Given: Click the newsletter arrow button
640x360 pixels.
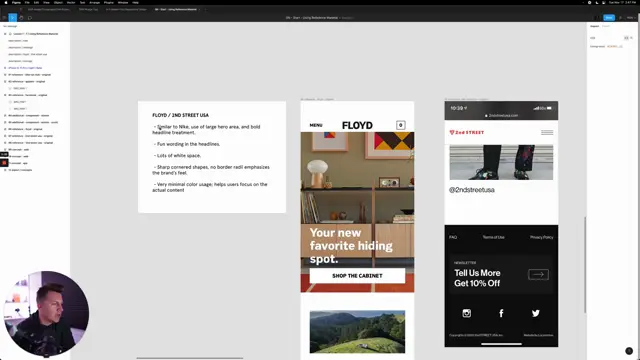Looking at the screenshot, I should [x=538, y=275].
